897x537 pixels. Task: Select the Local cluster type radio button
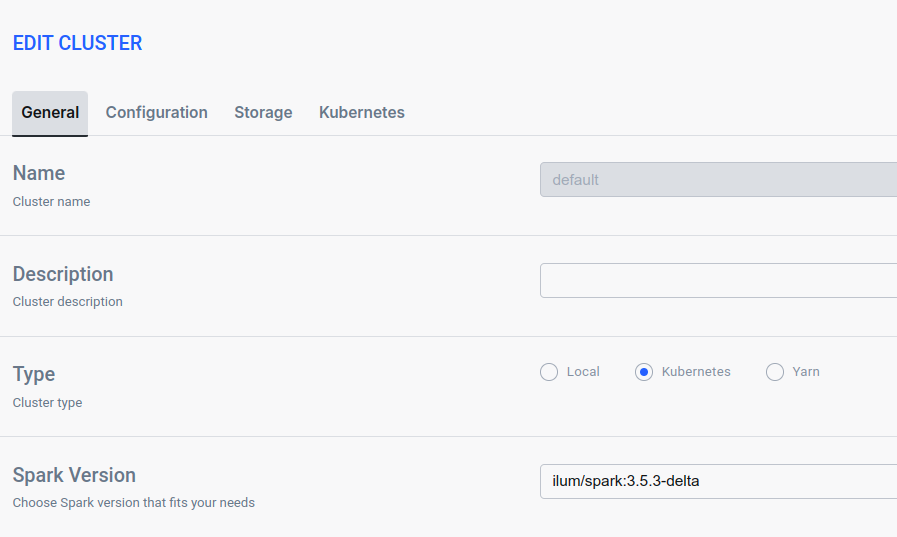coord(549,372)
